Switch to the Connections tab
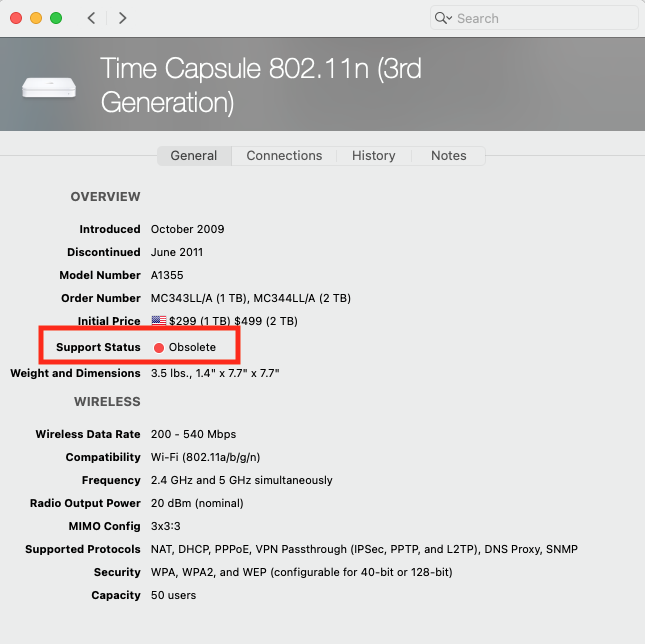This screenshot has height=644, width=645. coord(284,156)
